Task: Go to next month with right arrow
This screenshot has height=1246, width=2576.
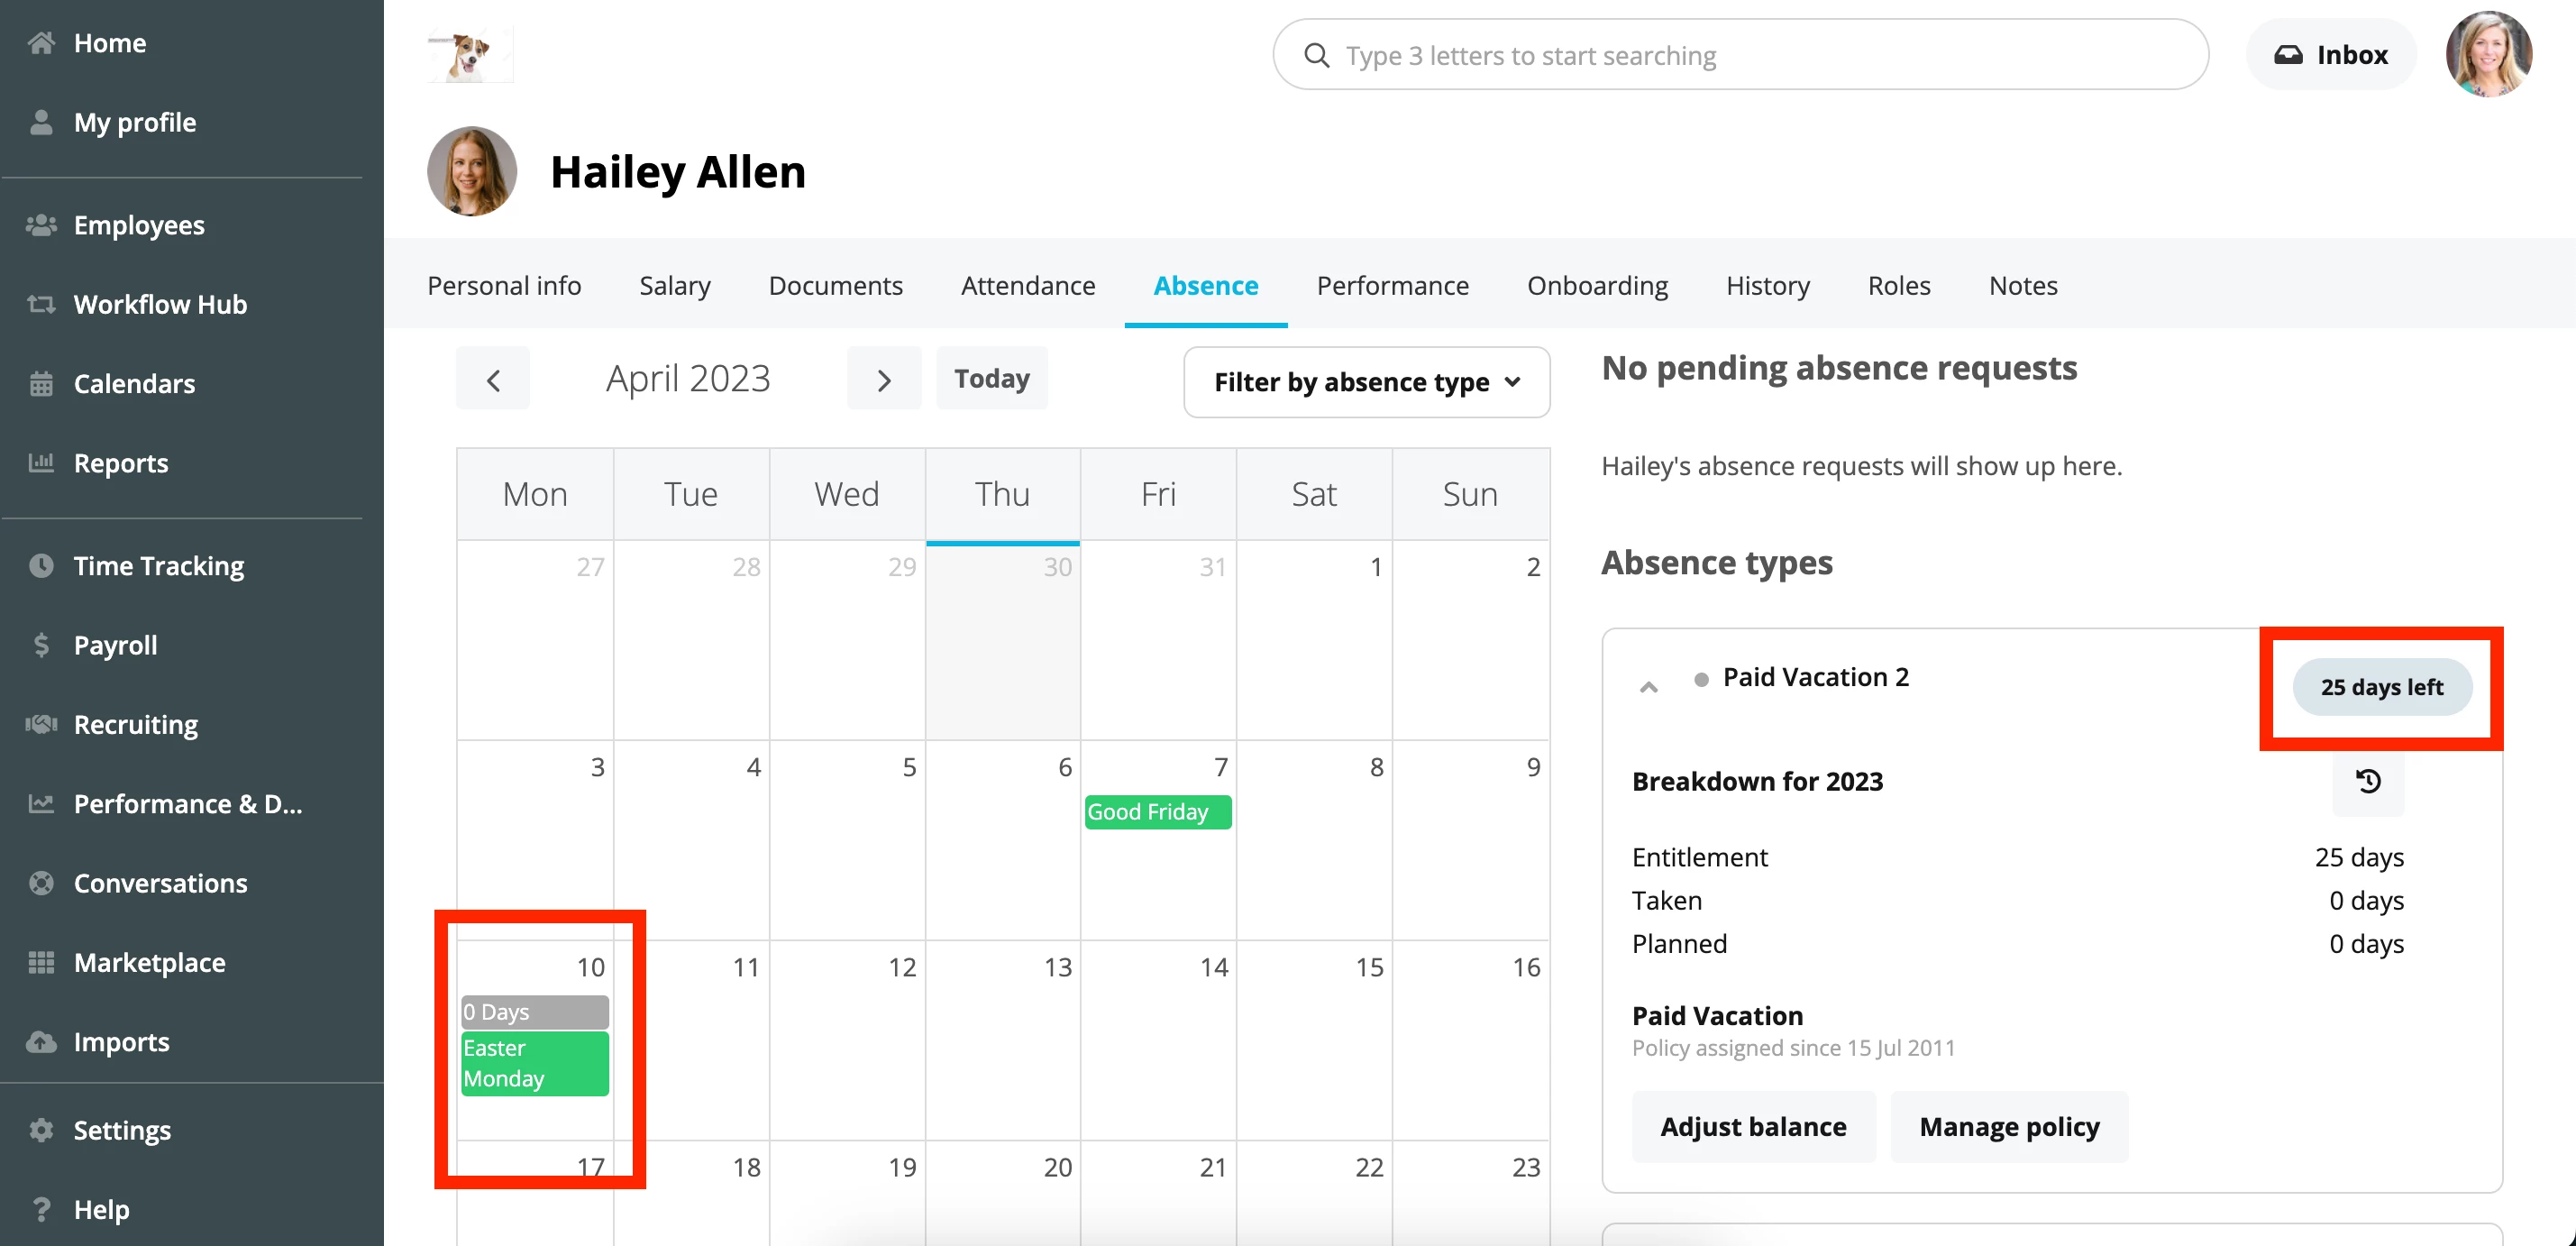Action: pyautogui.click(x=884, y=379)
